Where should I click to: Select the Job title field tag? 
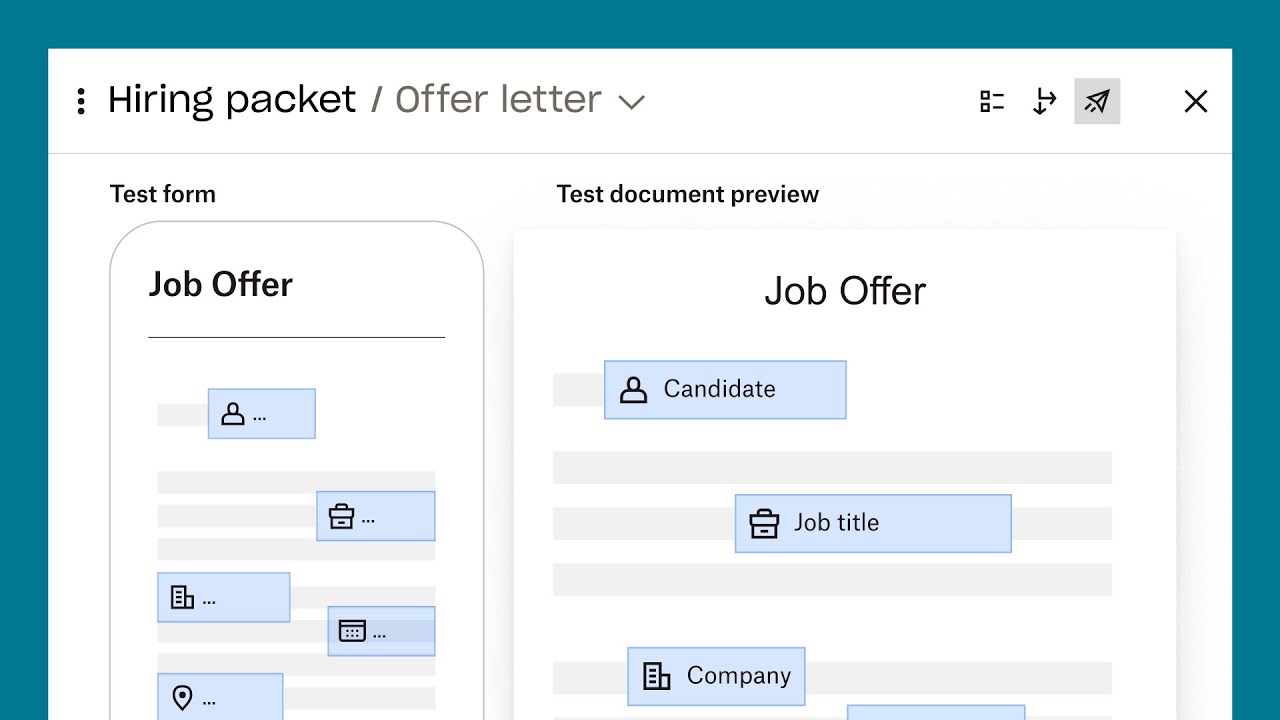[873, 523]
